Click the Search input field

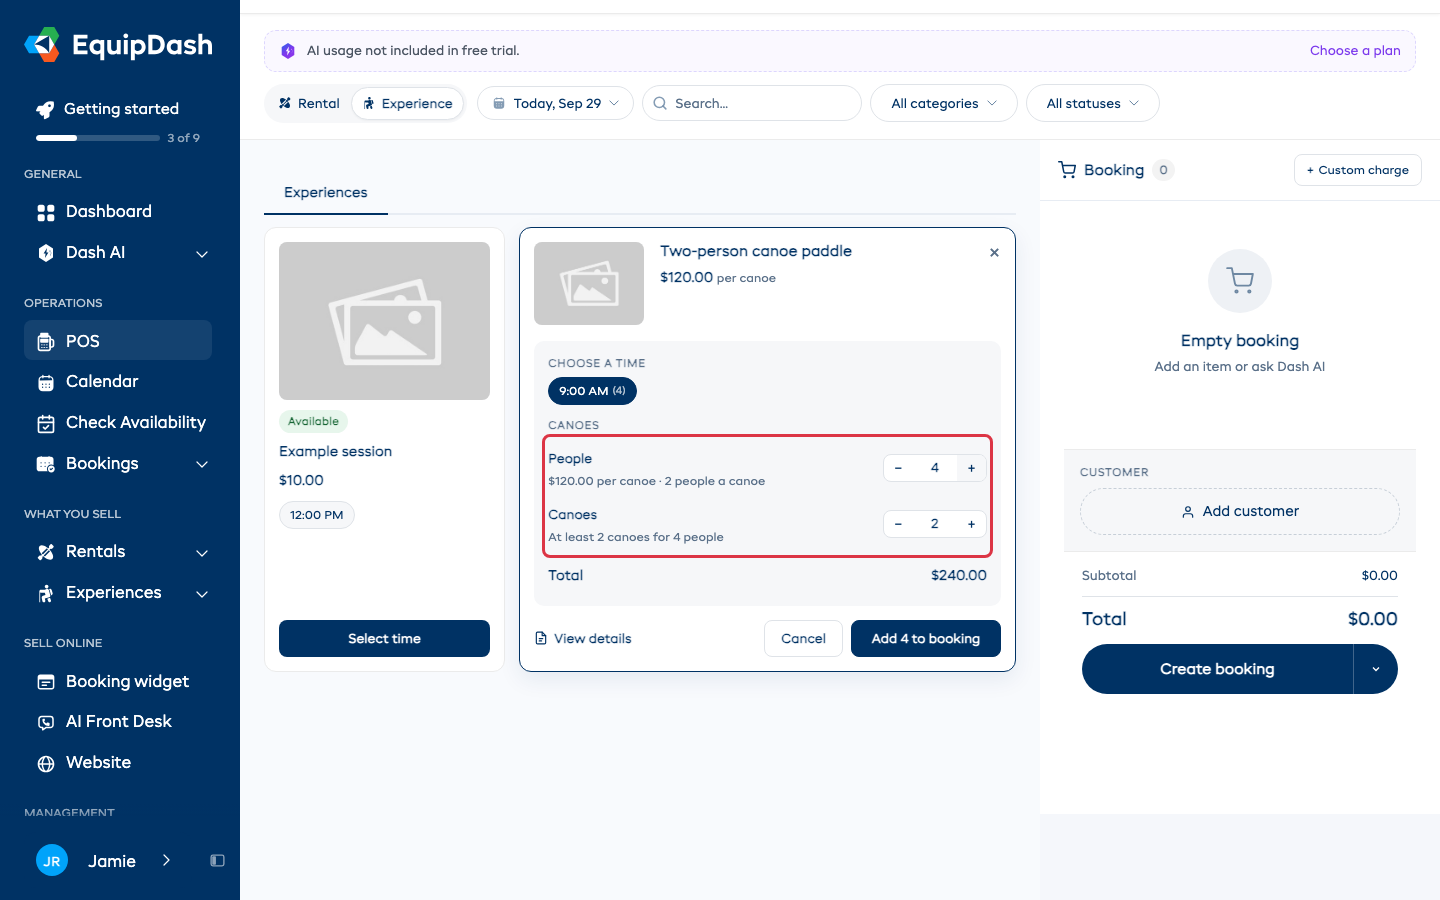(752, 103)
